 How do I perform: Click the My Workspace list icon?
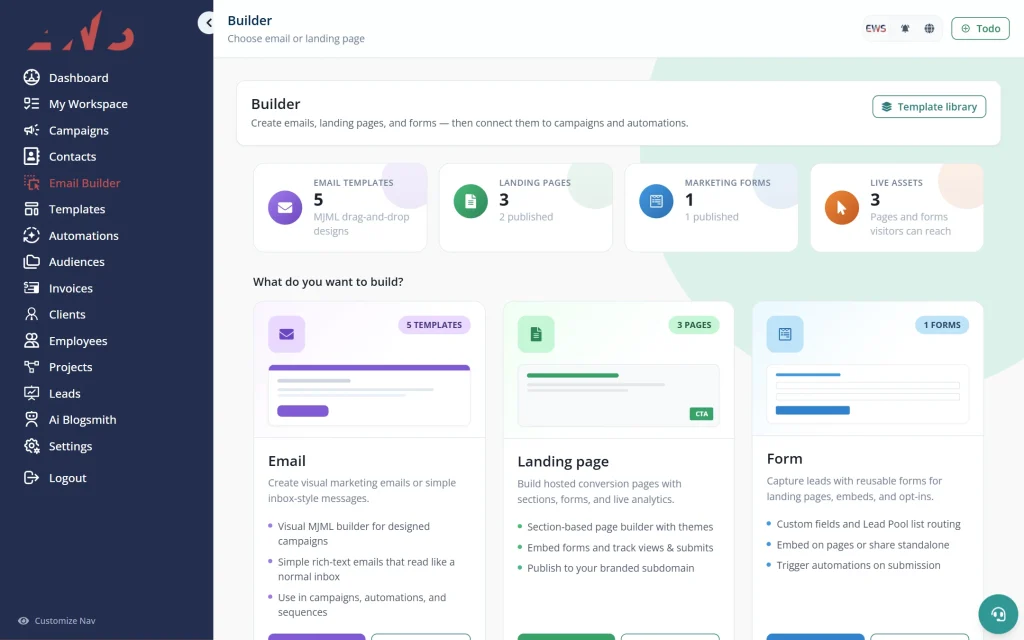tap(31, 104)
